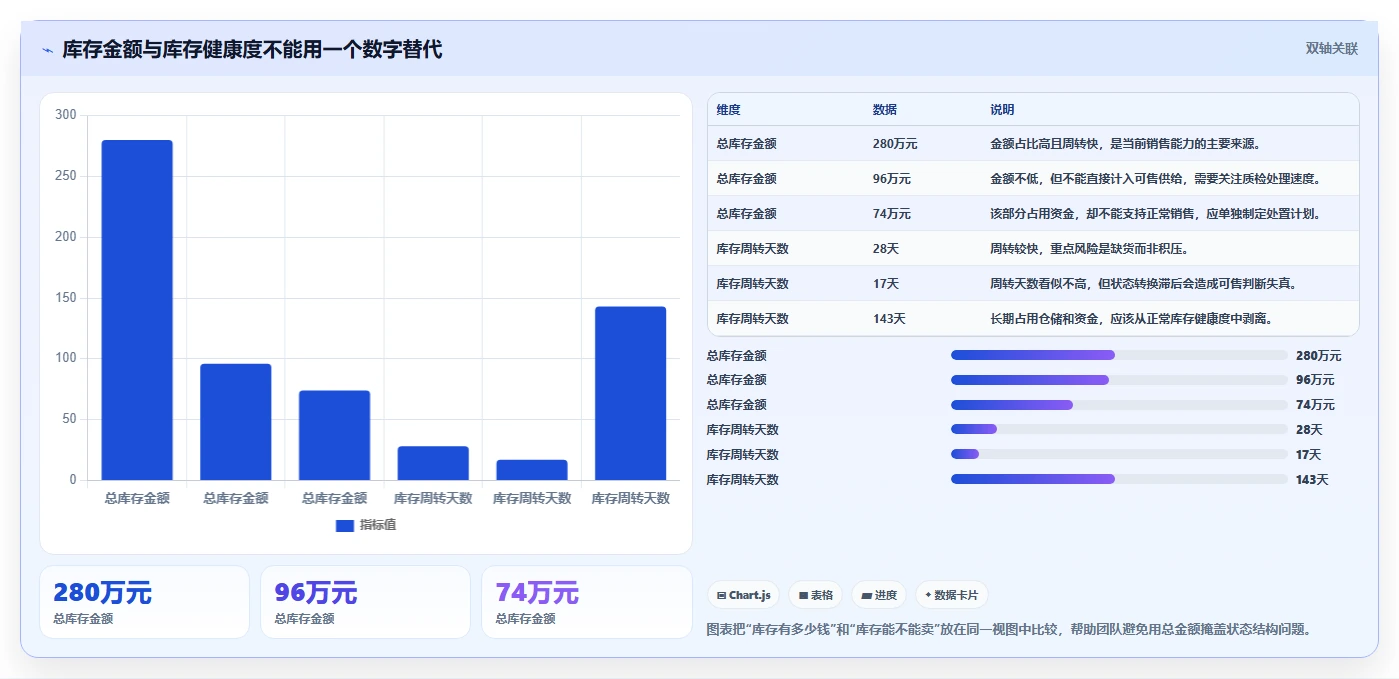Toggle the 指标值 legend item under the chart
1399x679 pixels.
366,525
